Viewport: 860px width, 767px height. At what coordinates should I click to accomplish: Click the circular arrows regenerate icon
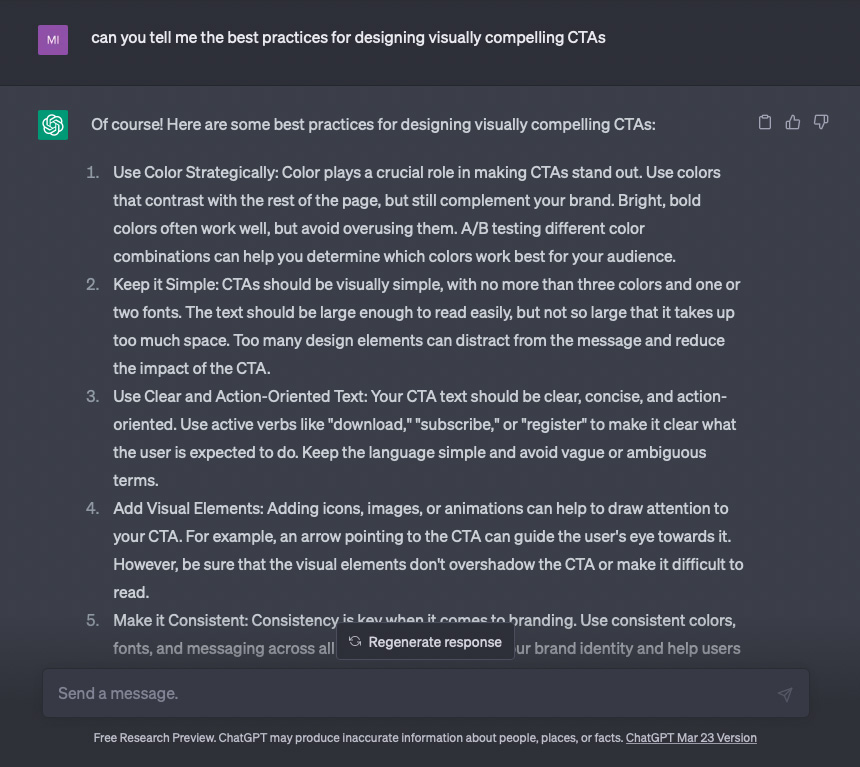pyautogui.click(x=355, y=641)
